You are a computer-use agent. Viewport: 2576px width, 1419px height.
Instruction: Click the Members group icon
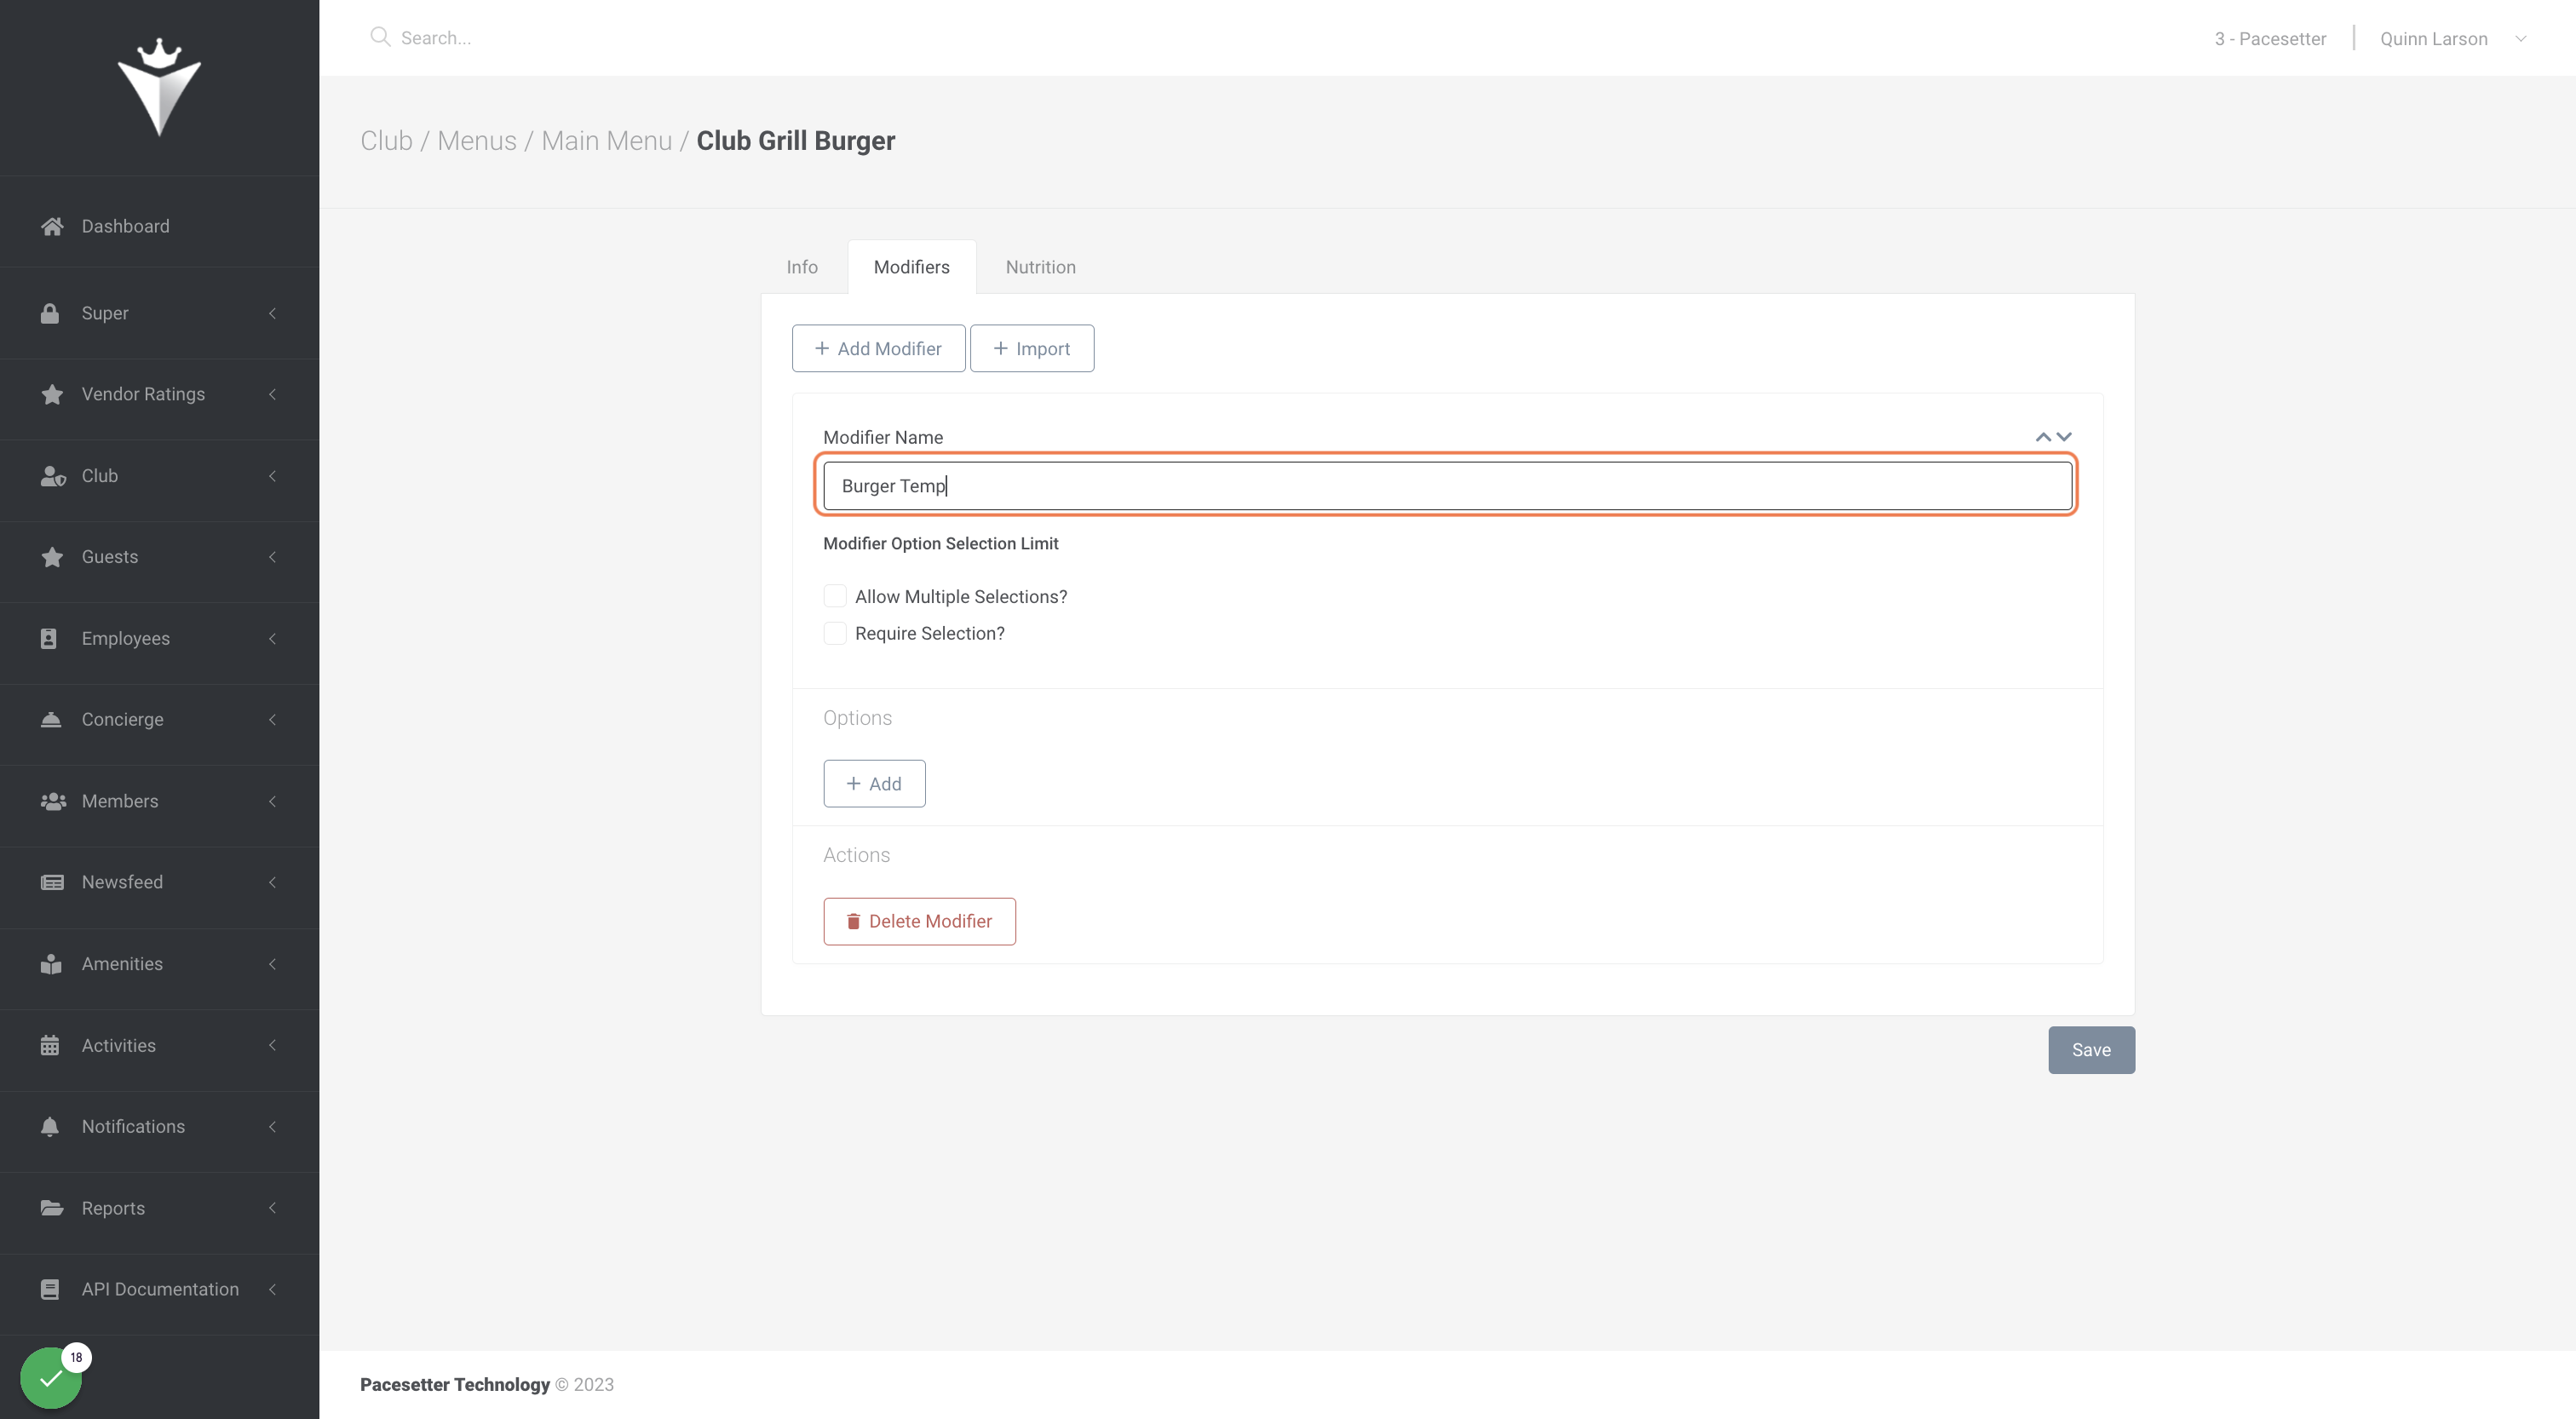pos(53,801)
